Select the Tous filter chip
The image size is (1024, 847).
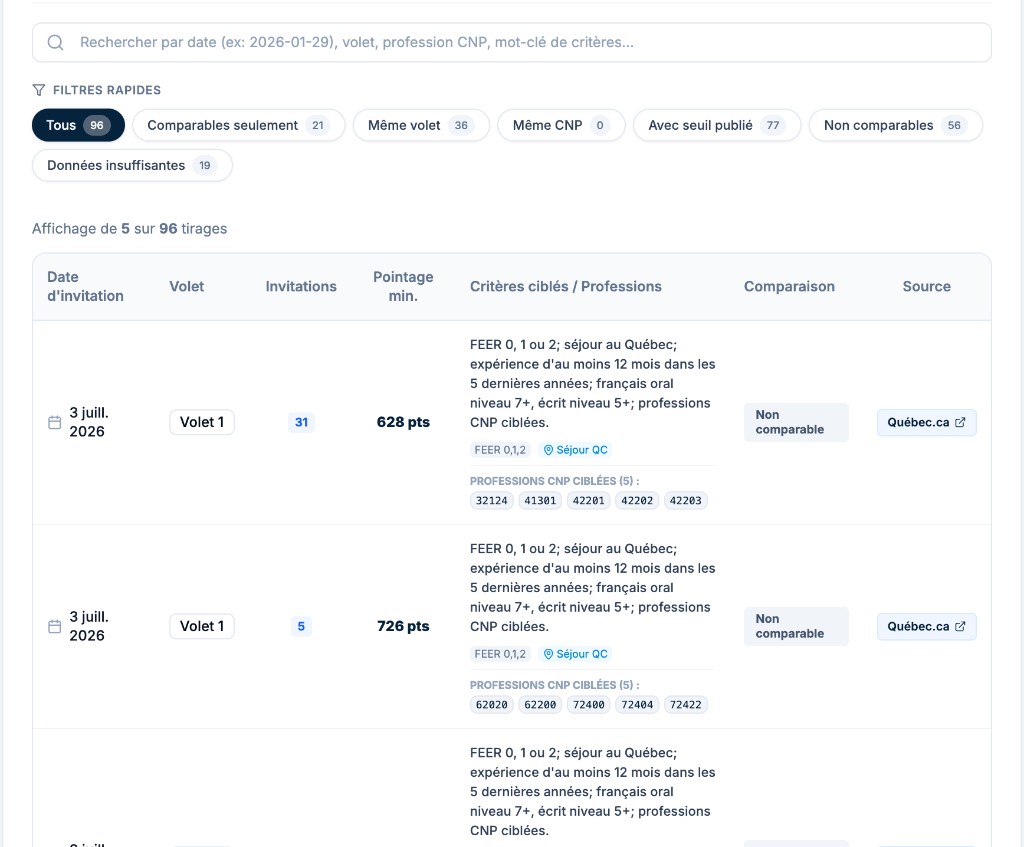pyautogui.click(x=78, y=125)
